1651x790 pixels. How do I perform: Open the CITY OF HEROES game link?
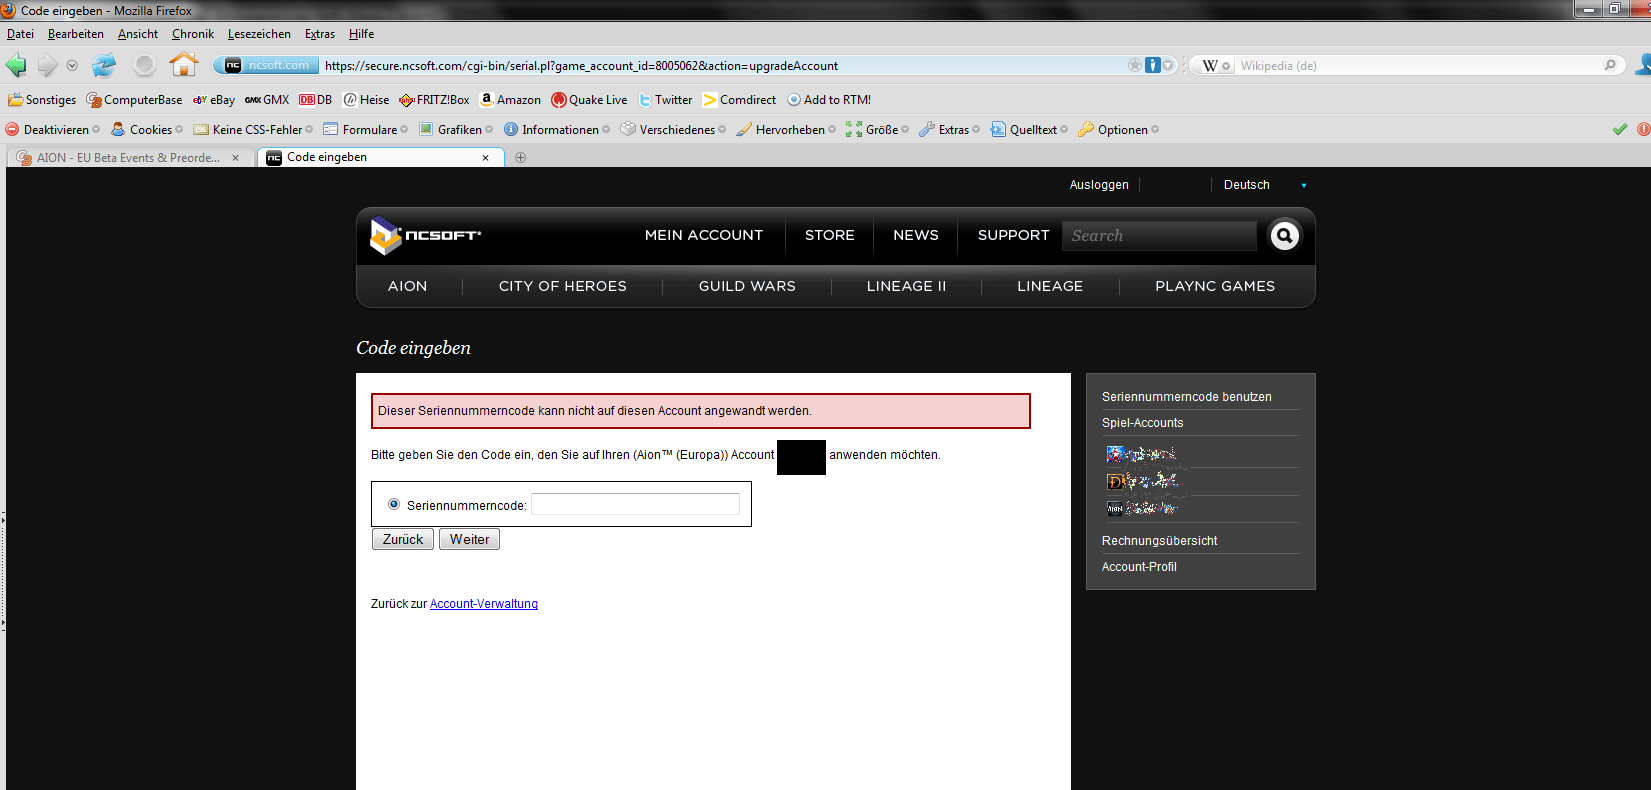point(563,286)
